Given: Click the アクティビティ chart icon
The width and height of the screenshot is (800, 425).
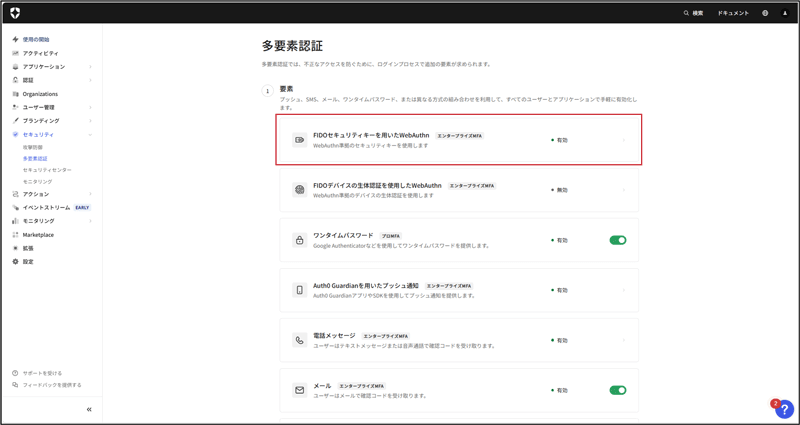Looking at the screenshot, I should (15, 53).
